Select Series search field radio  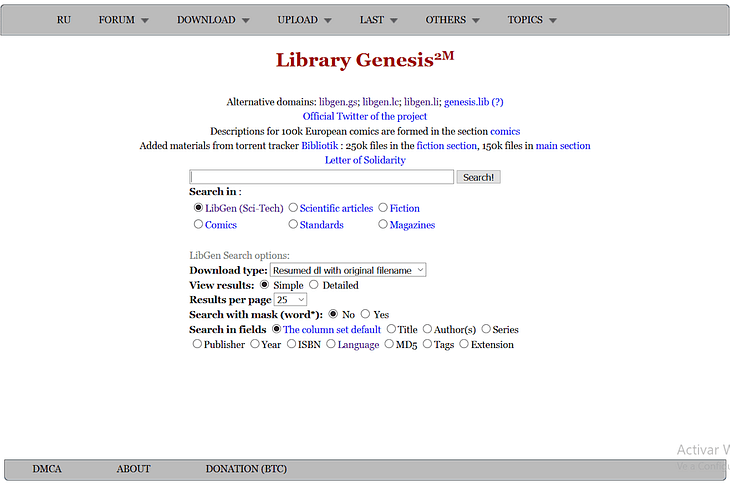[x=486, y=329]
